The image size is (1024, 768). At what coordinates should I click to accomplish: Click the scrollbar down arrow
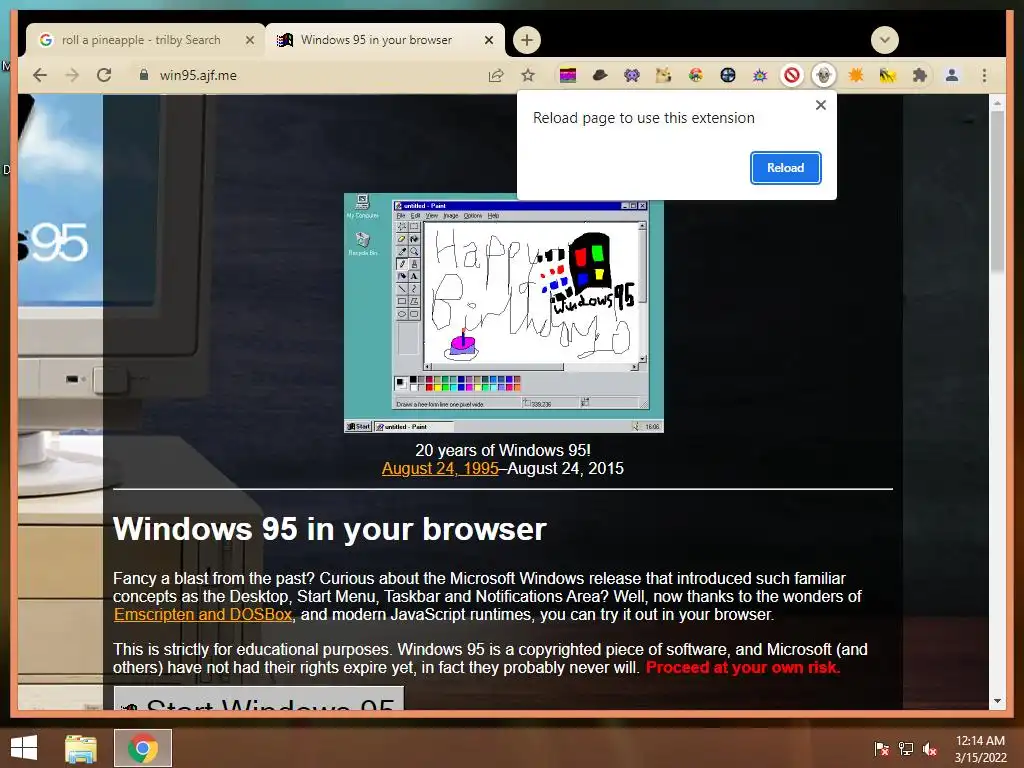[x=997, y=701]
